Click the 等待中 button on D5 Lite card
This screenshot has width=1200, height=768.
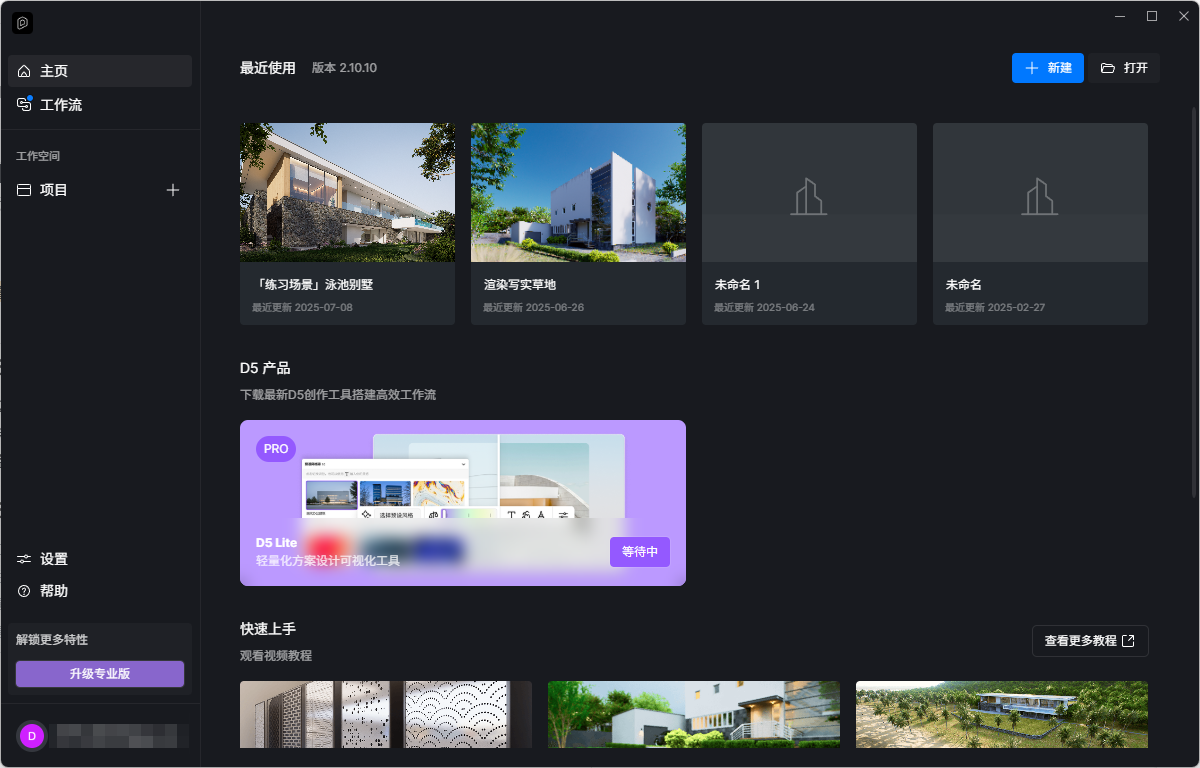[640, 552]
